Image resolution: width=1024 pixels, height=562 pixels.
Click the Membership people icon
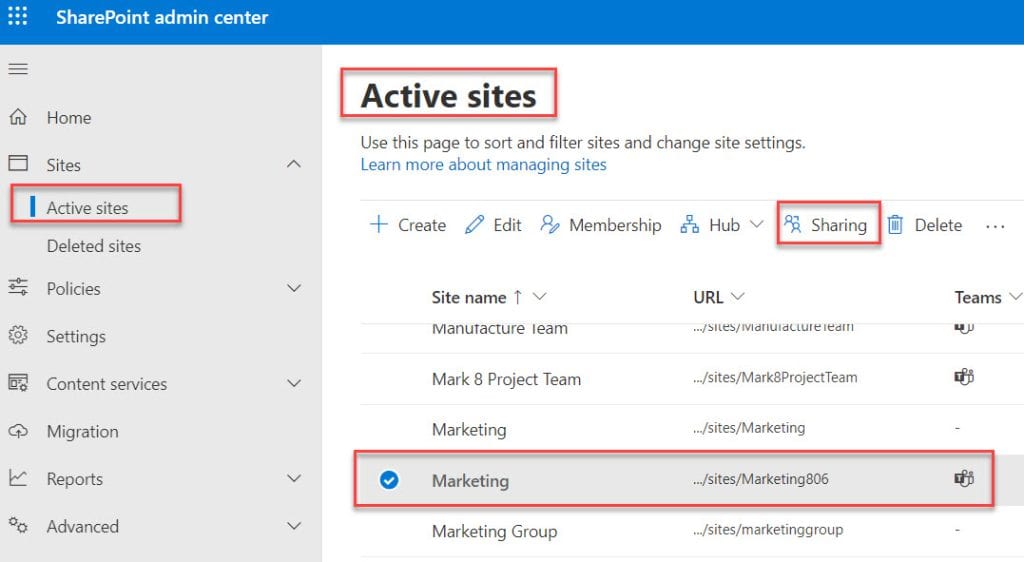pyautogui.click(x=550, y=225)
